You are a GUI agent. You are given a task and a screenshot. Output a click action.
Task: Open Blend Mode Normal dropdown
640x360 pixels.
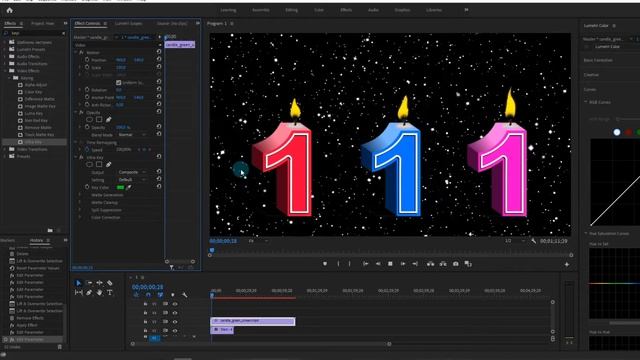pyautogui.click(x=131, y=135)
